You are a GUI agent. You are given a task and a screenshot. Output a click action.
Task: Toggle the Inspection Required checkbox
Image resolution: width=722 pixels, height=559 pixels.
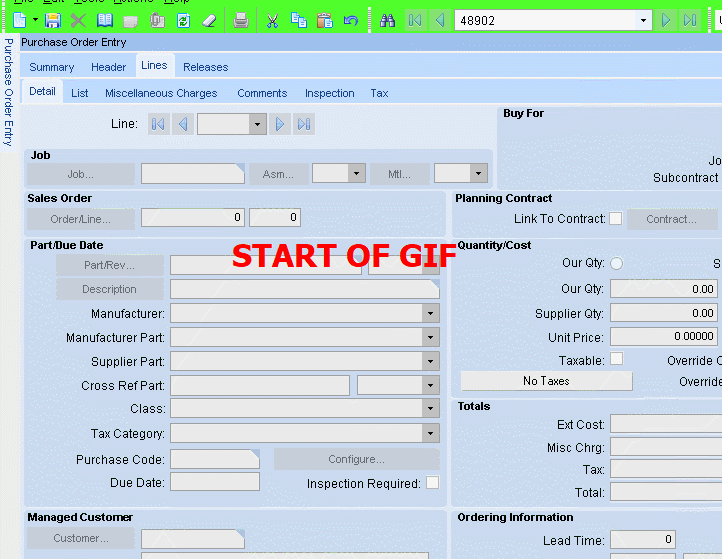coord(432,482)
